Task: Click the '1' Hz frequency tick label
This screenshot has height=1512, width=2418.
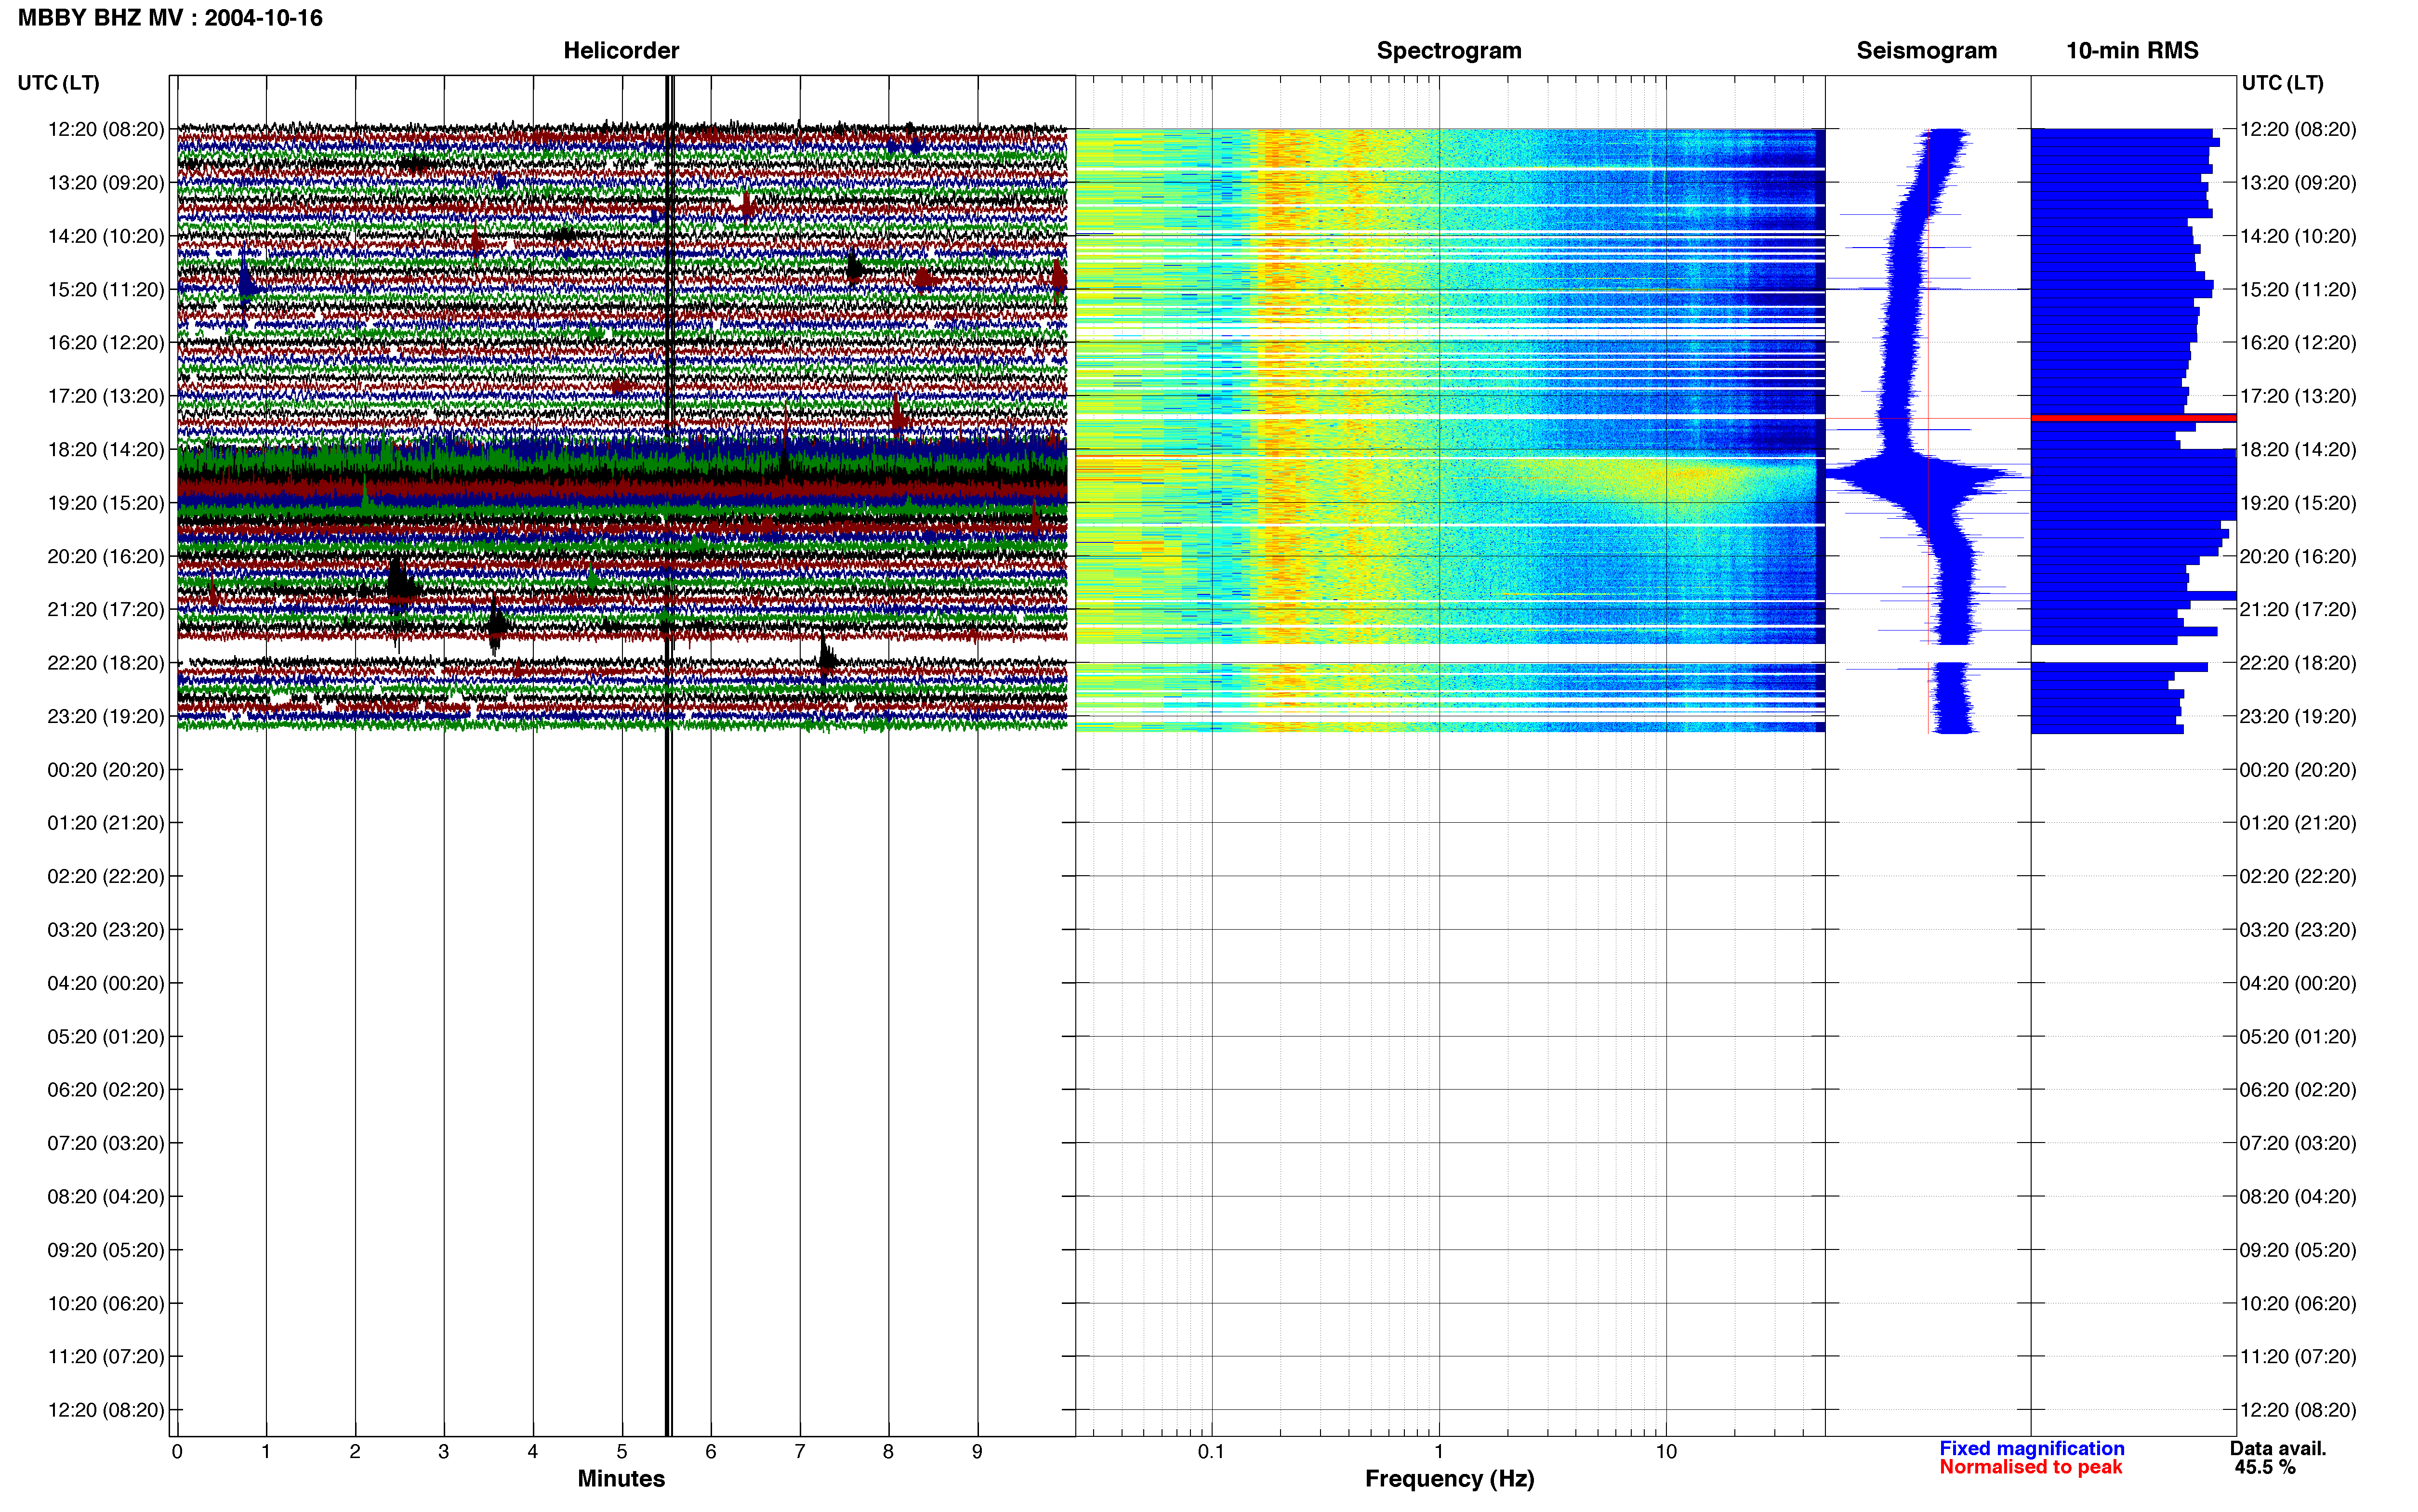Action: point(1439,1451)
